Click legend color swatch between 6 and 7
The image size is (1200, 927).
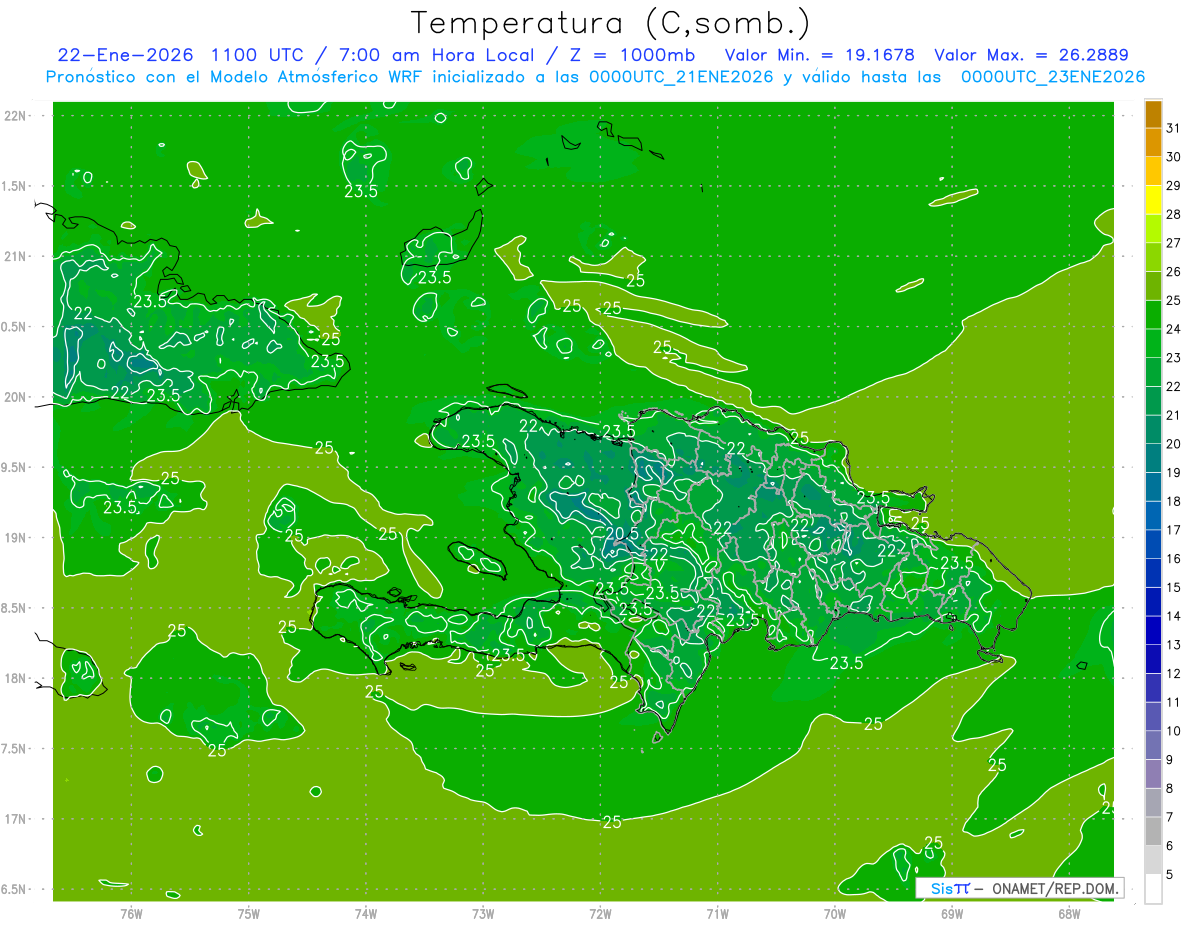pos(1153,832)
